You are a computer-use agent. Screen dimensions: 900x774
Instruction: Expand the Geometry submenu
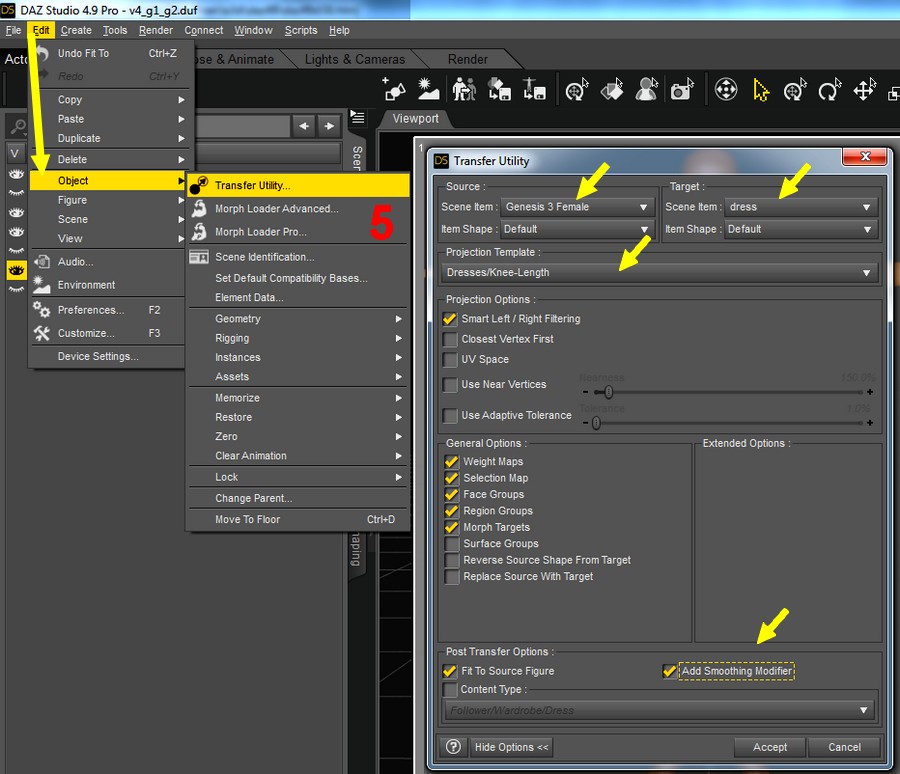point(298,319)
